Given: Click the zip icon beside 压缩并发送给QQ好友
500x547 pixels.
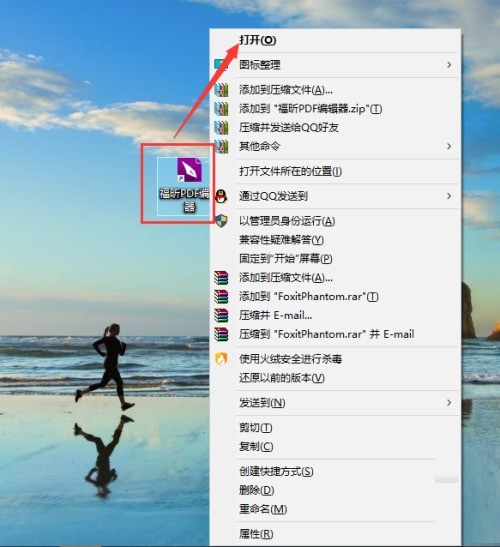Looking at the screenshot, I should [x=221, y=127].
